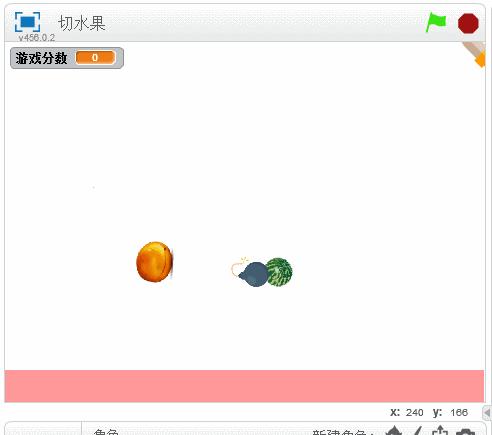Click the pink bar at stage bottom
492x435 pixels.
(x=244, y=386)
